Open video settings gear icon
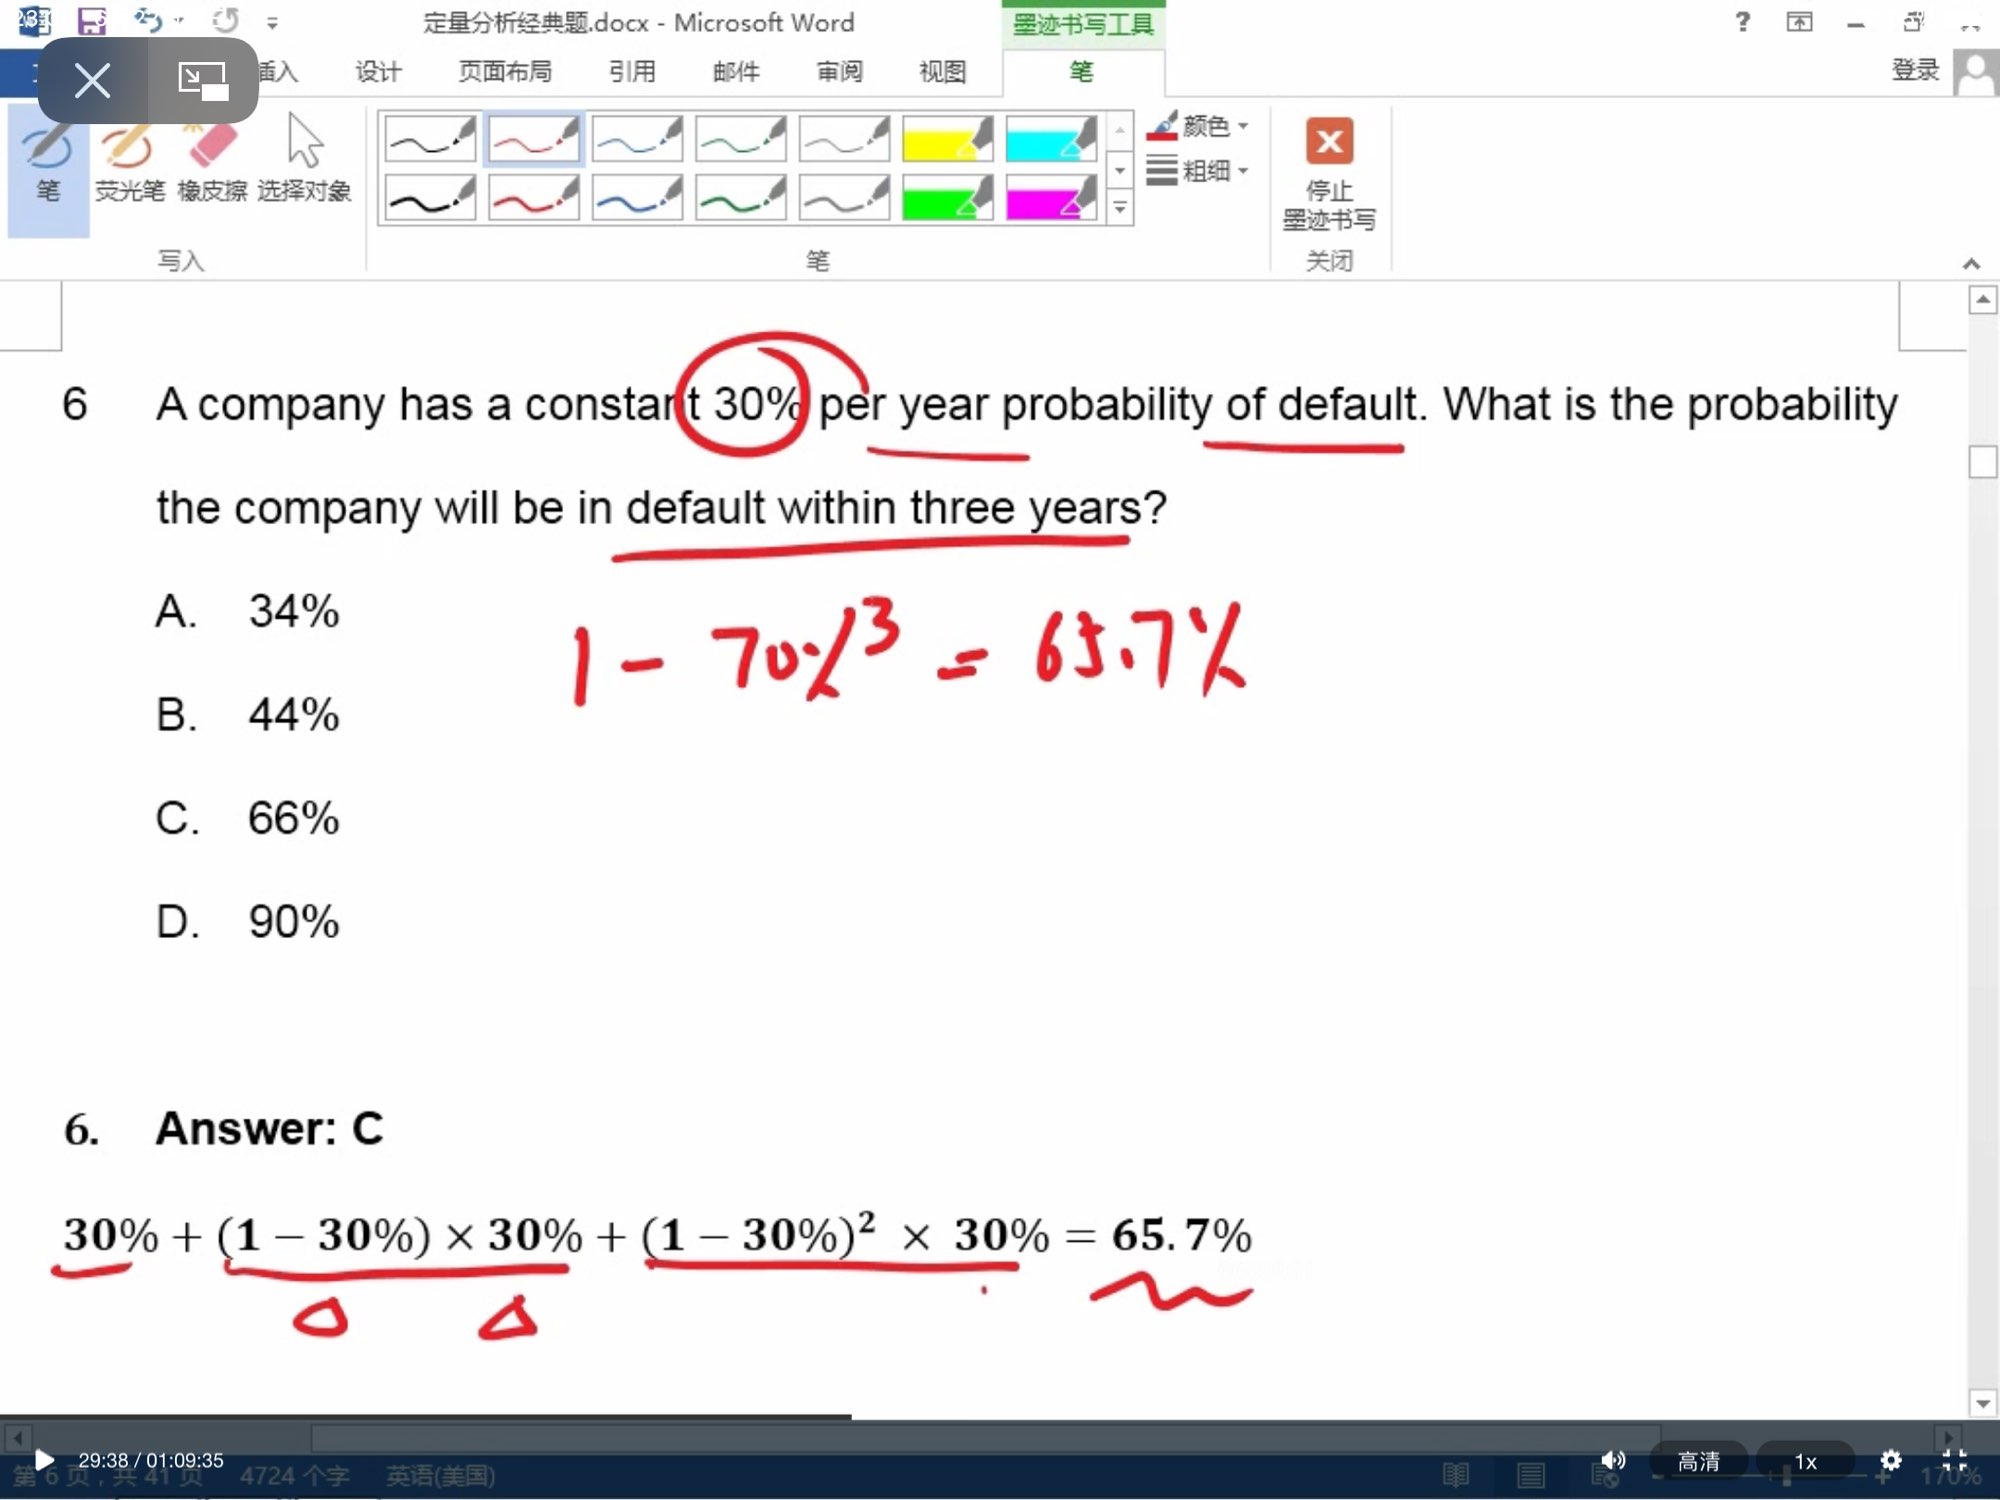 click(x=1890, y=1460)
